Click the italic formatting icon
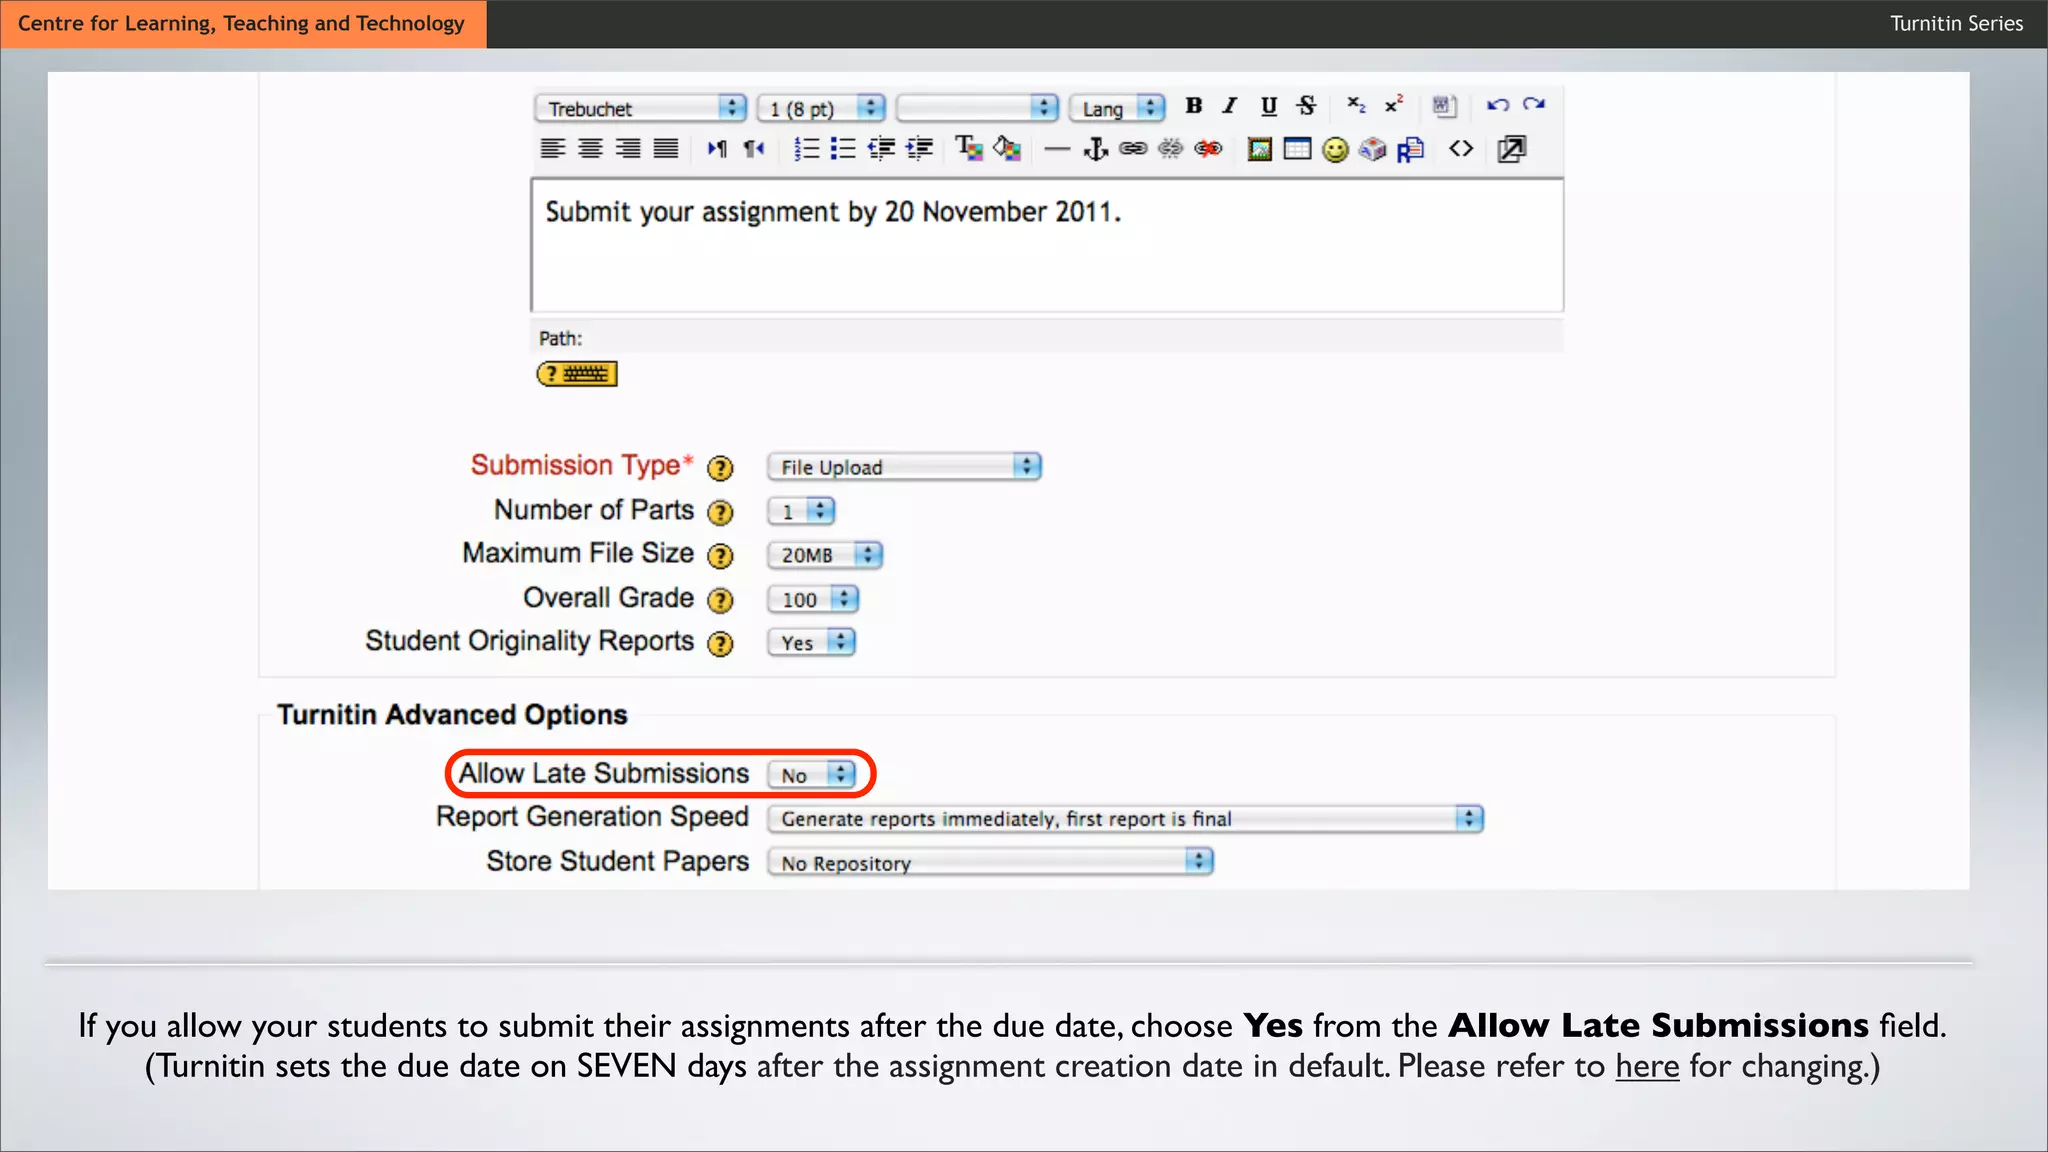The image size is (2048, 1152). point(1230,106)
